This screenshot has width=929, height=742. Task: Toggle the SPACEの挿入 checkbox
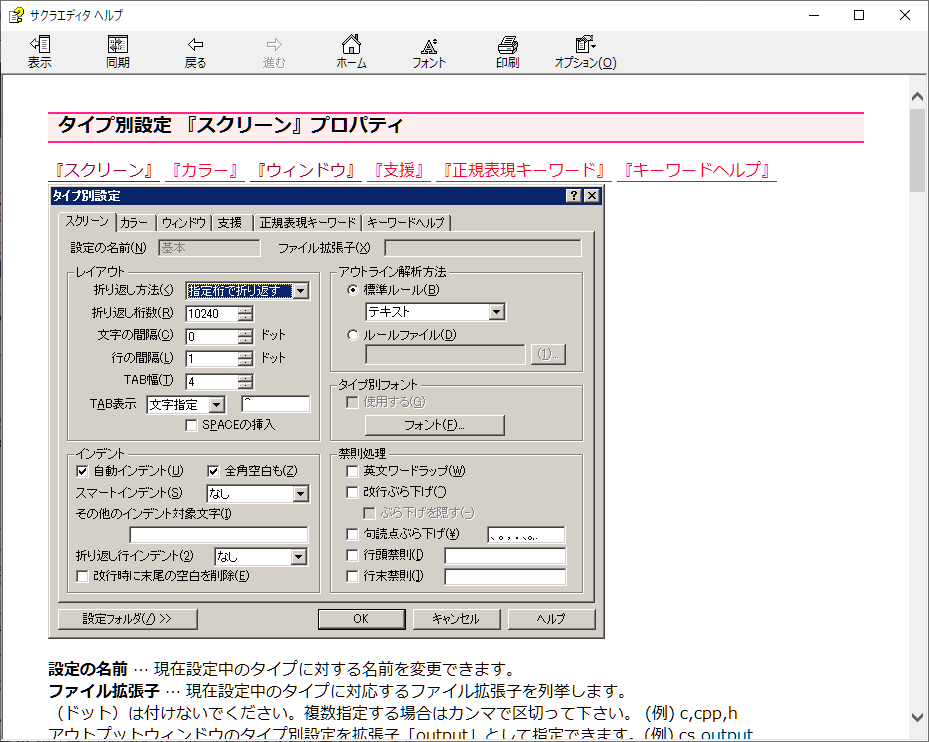tap(191, 426)
